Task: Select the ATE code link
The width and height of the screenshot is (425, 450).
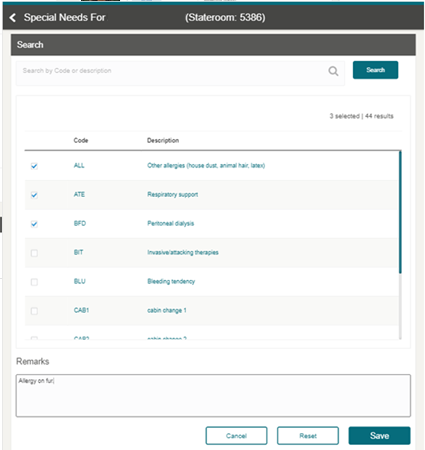Action: tap(79, 194)
